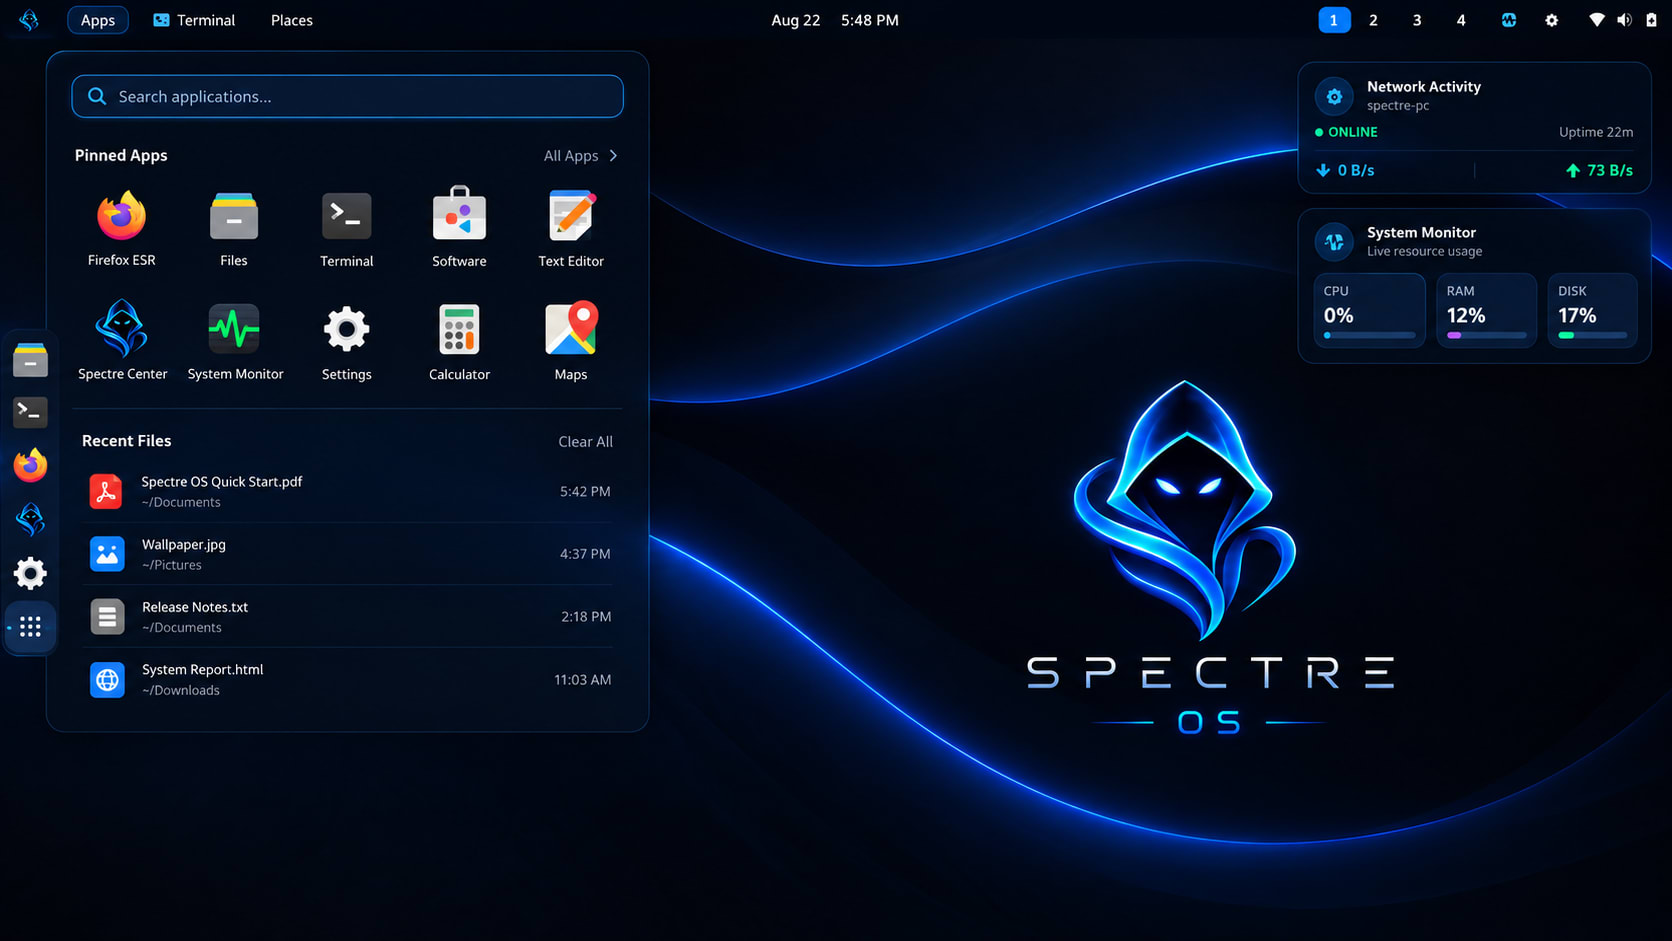Open Spectre Center from pinned apps

pos(122,340)
